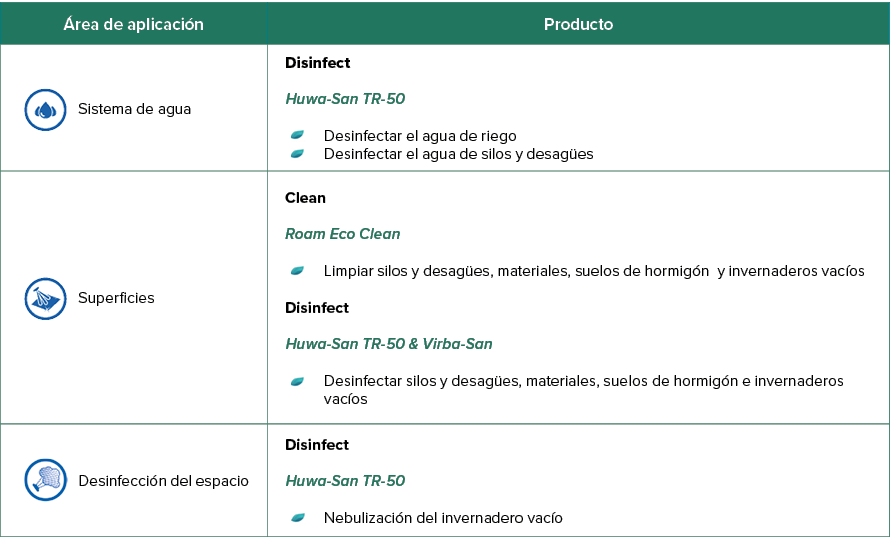Open the Huwa-San TR-50 & Virba-San link
Viewport: 892px width, 543px height.
389,344
